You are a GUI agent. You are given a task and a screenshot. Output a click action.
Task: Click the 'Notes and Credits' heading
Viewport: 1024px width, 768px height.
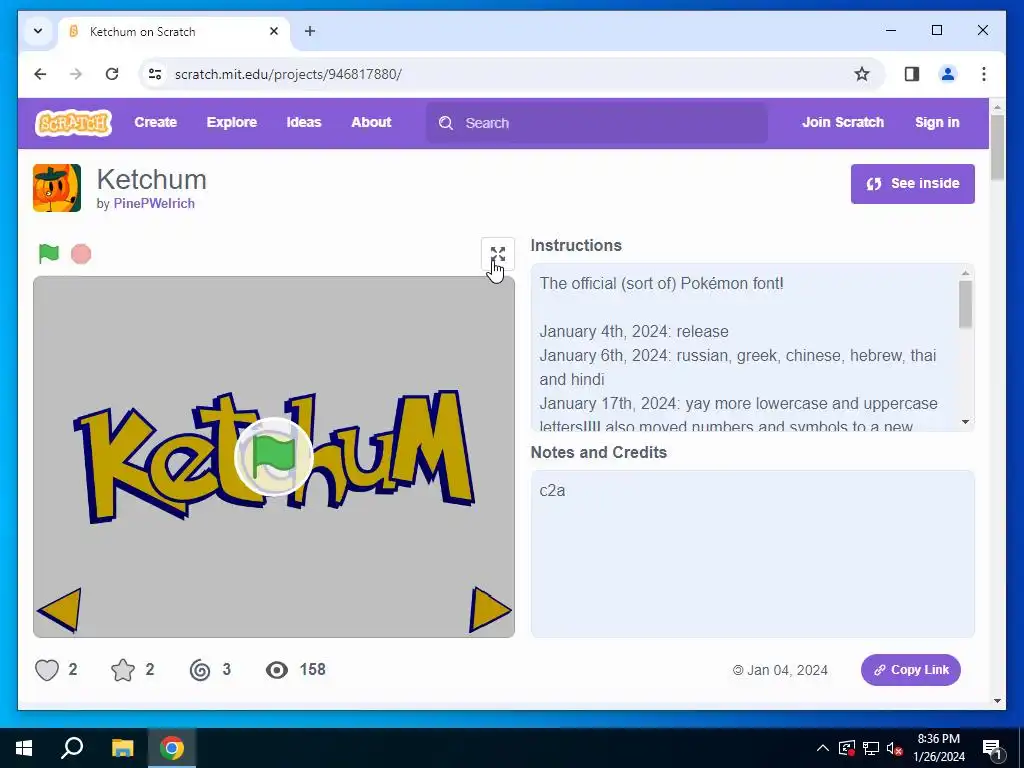[599, 453]
